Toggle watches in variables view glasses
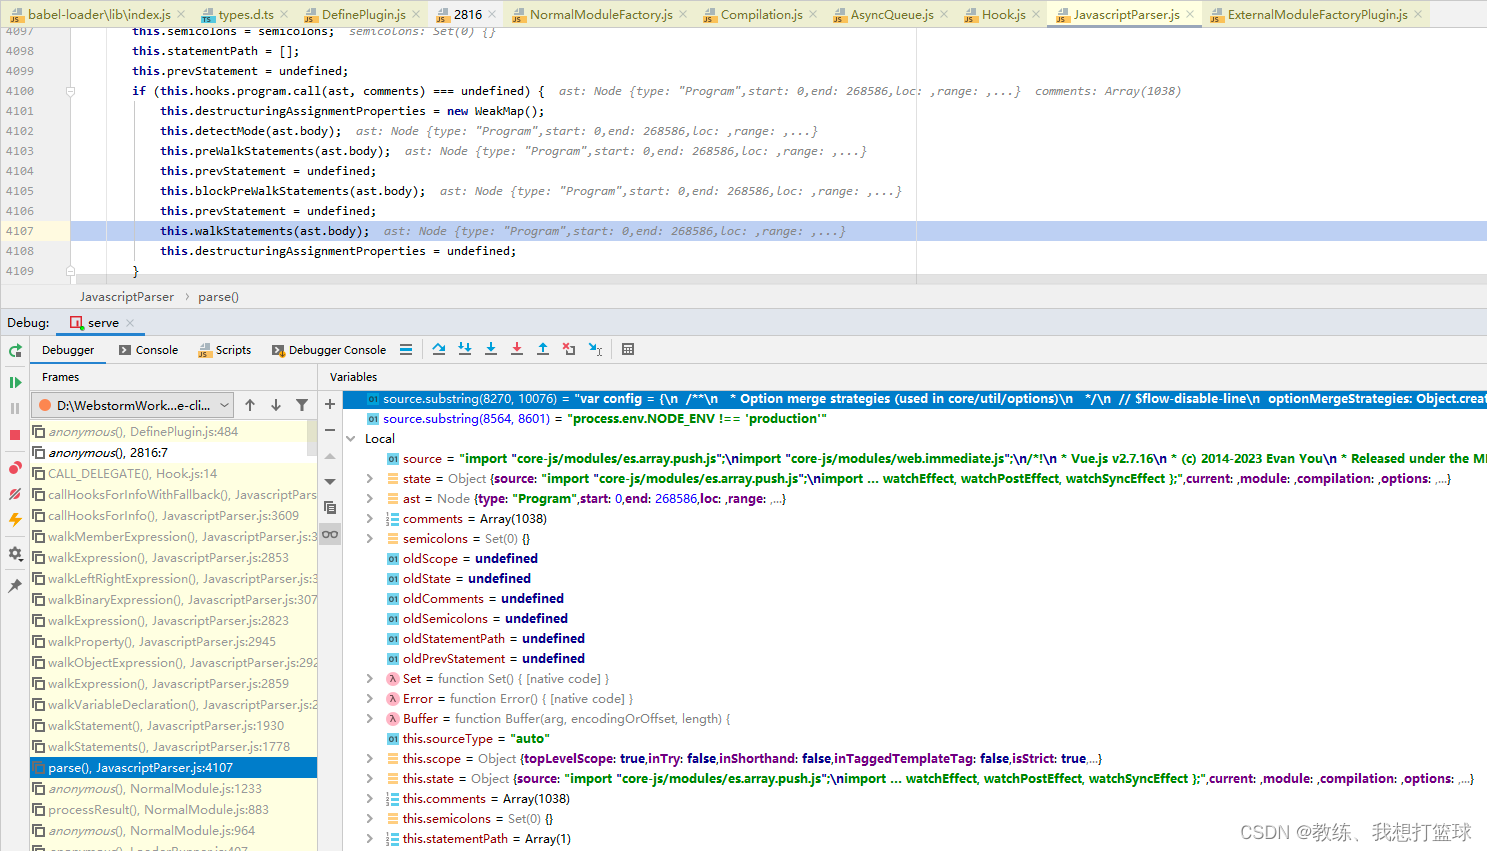This screenshot has height=851, width=1487. tap(330, 534)
